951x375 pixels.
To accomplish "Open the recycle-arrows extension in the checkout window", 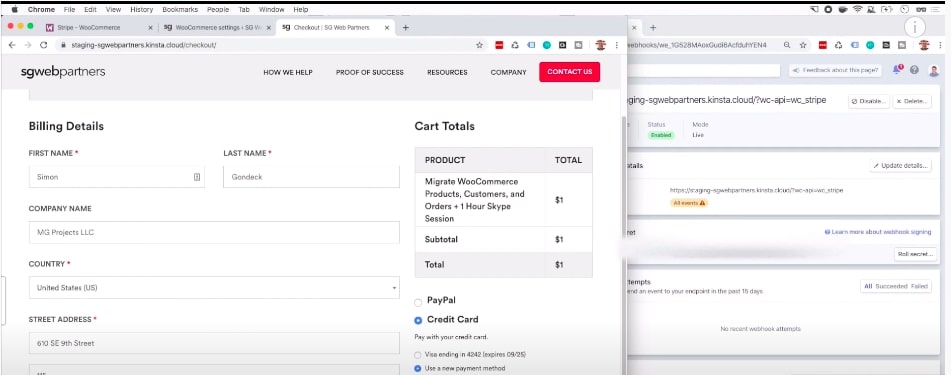I will pos(515,45).
